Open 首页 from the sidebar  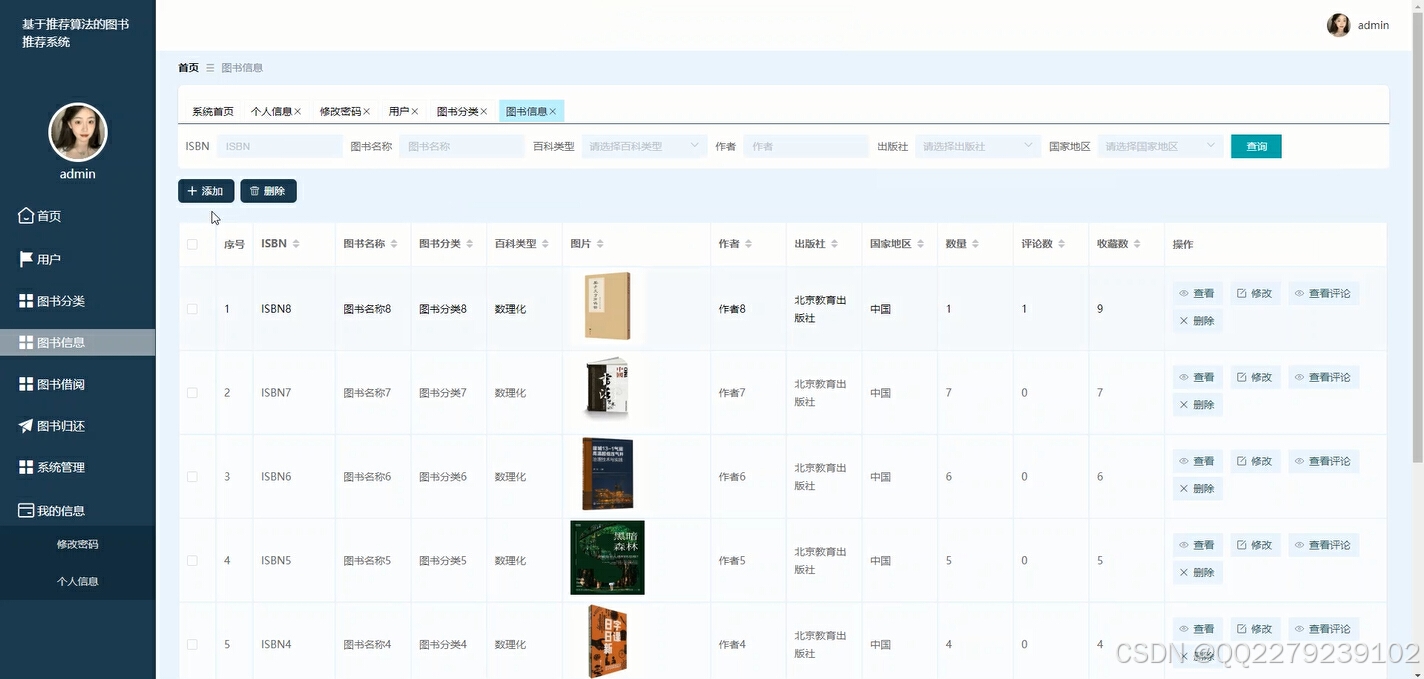pyautogui.click(x=77, y=215)
